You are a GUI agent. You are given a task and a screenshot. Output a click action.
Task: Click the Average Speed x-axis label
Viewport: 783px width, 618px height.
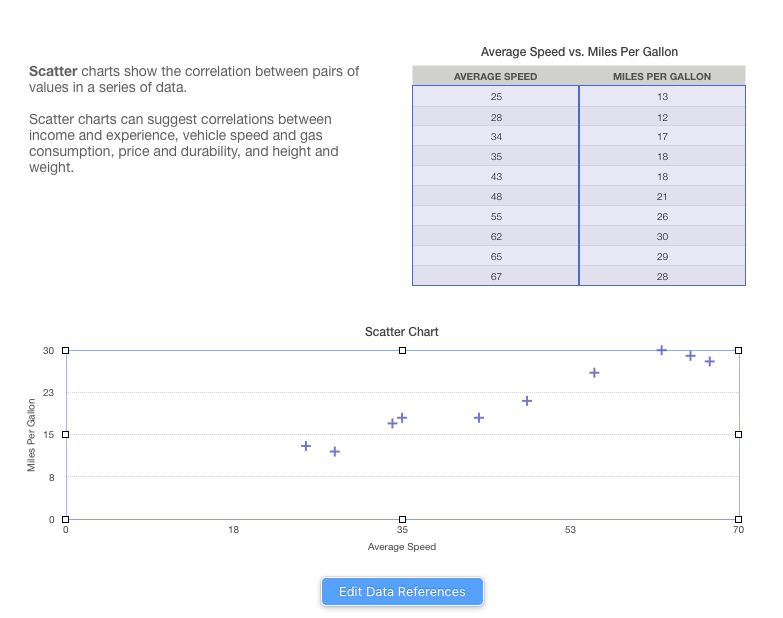tap(402, 547)
